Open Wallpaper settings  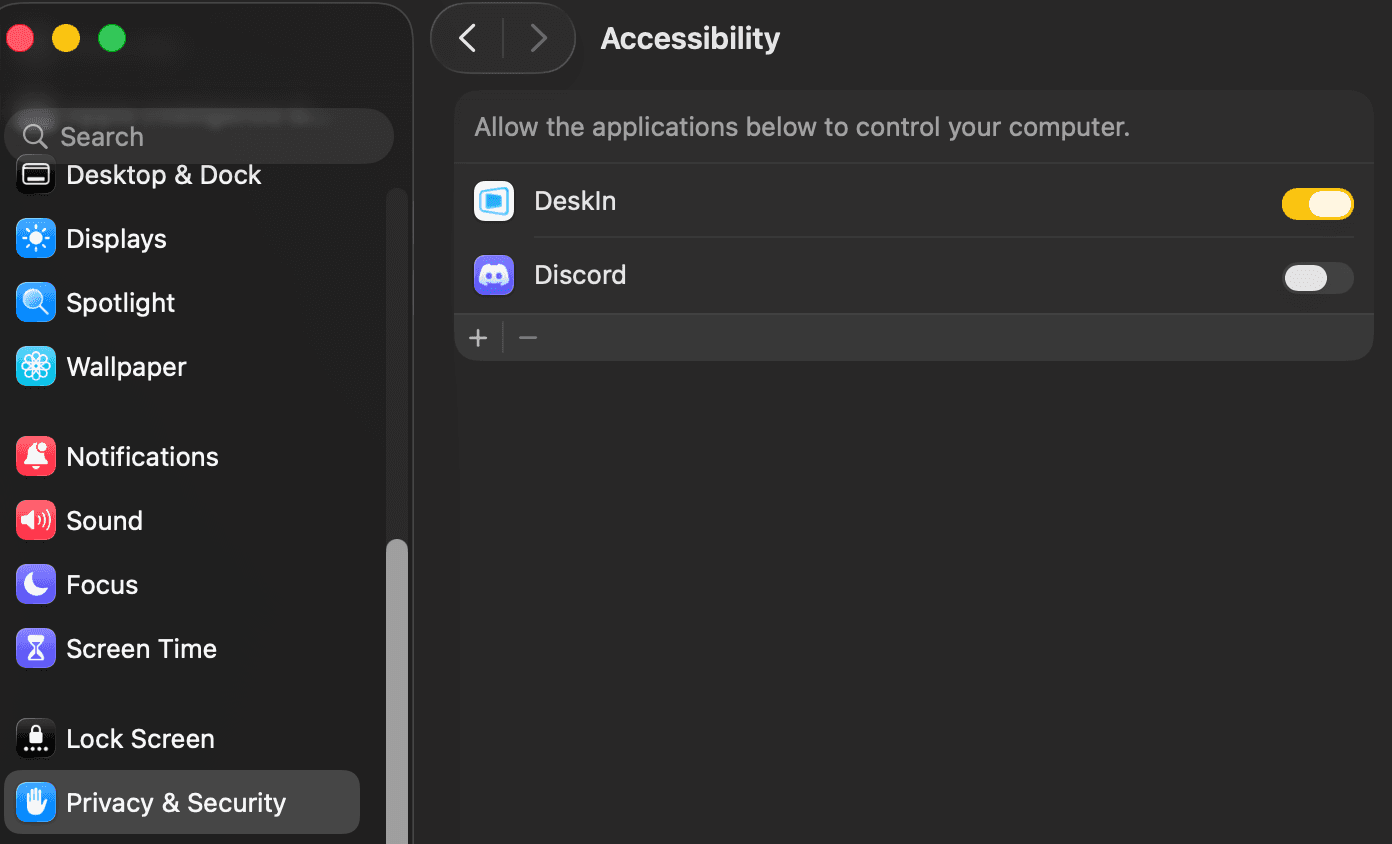(x=125, y=367)
